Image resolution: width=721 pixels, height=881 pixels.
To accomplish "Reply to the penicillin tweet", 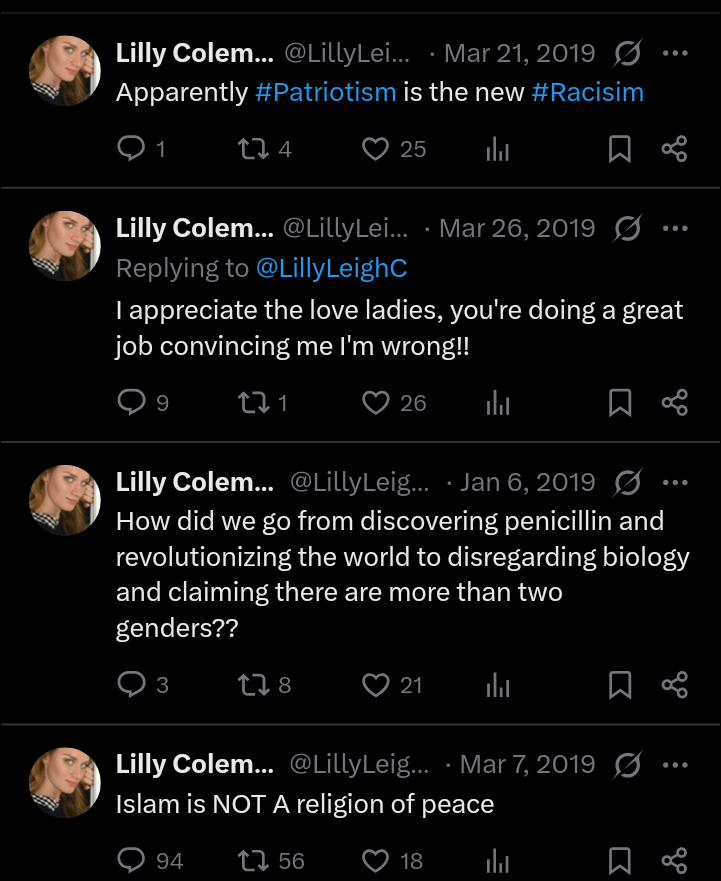I will [x=132, y=685].
